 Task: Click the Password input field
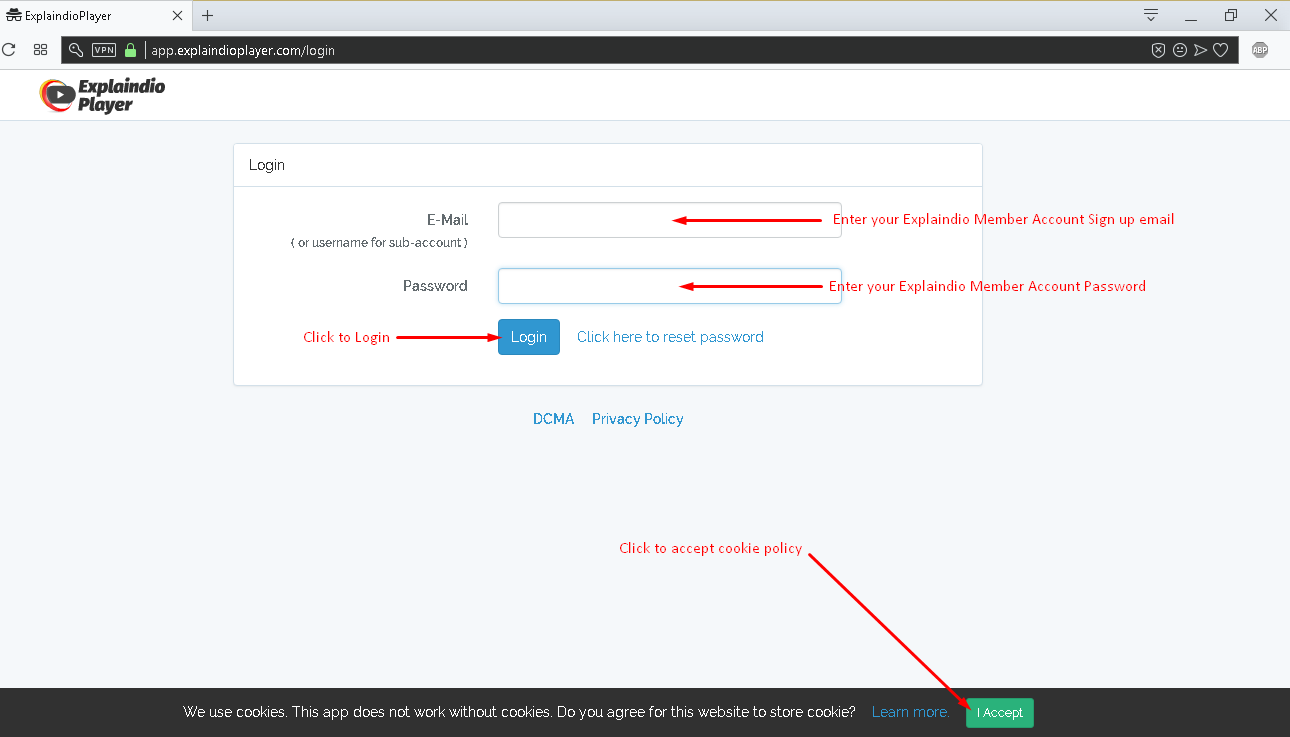(x=670, y=286)
